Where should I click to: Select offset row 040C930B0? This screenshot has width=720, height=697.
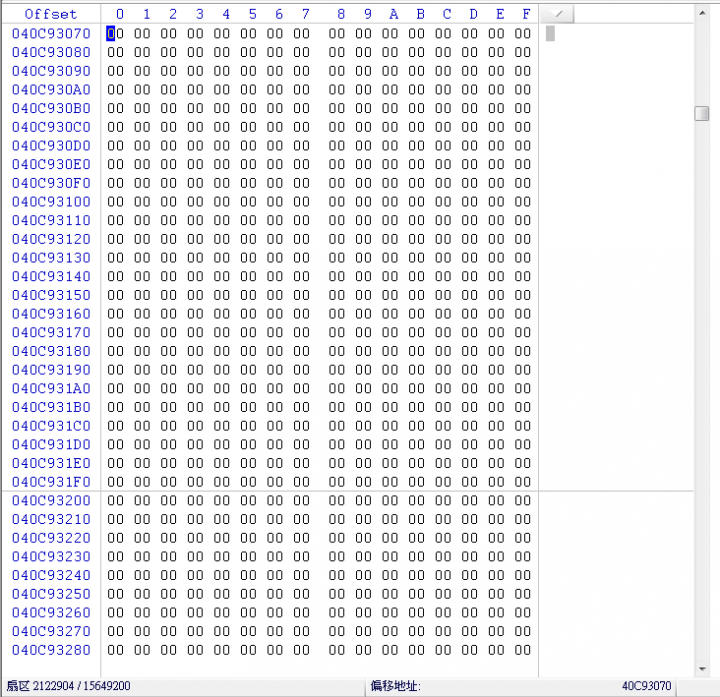click(x=51, y=108)
